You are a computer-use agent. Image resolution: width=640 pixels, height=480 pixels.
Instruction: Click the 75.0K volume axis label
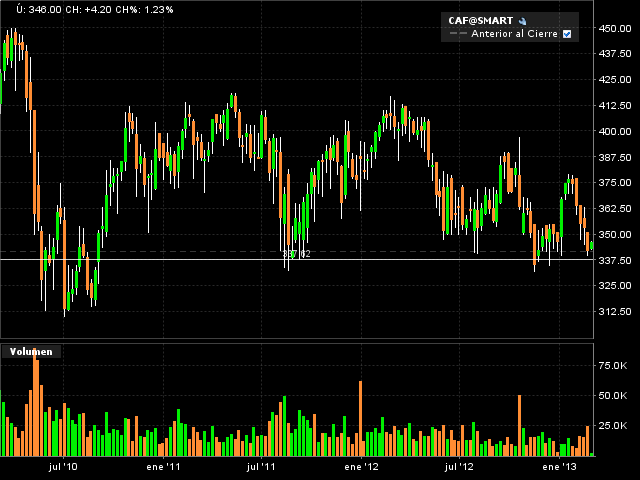click(x=613, y=366)
